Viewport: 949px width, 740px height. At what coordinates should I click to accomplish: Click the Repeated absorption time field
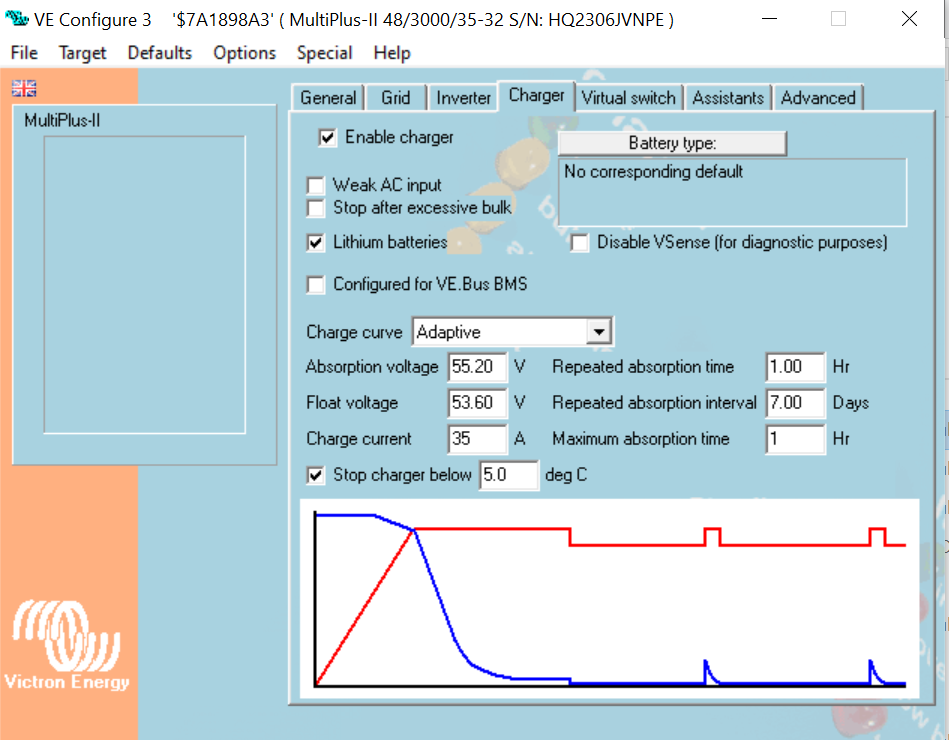(x=795, y=367)
